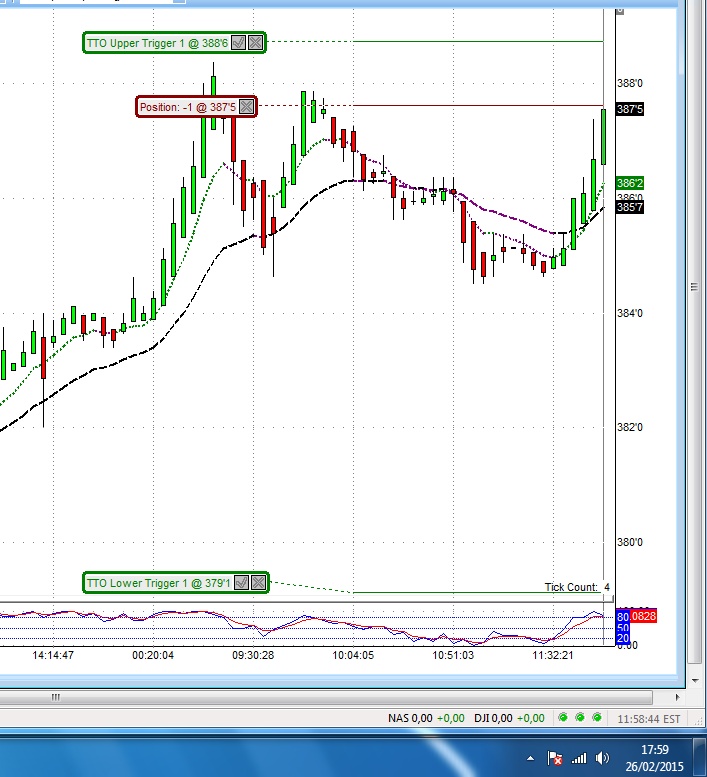
Task: Click the small button atop the price axis
Action: pyautogui.click(x=620, y=11)
